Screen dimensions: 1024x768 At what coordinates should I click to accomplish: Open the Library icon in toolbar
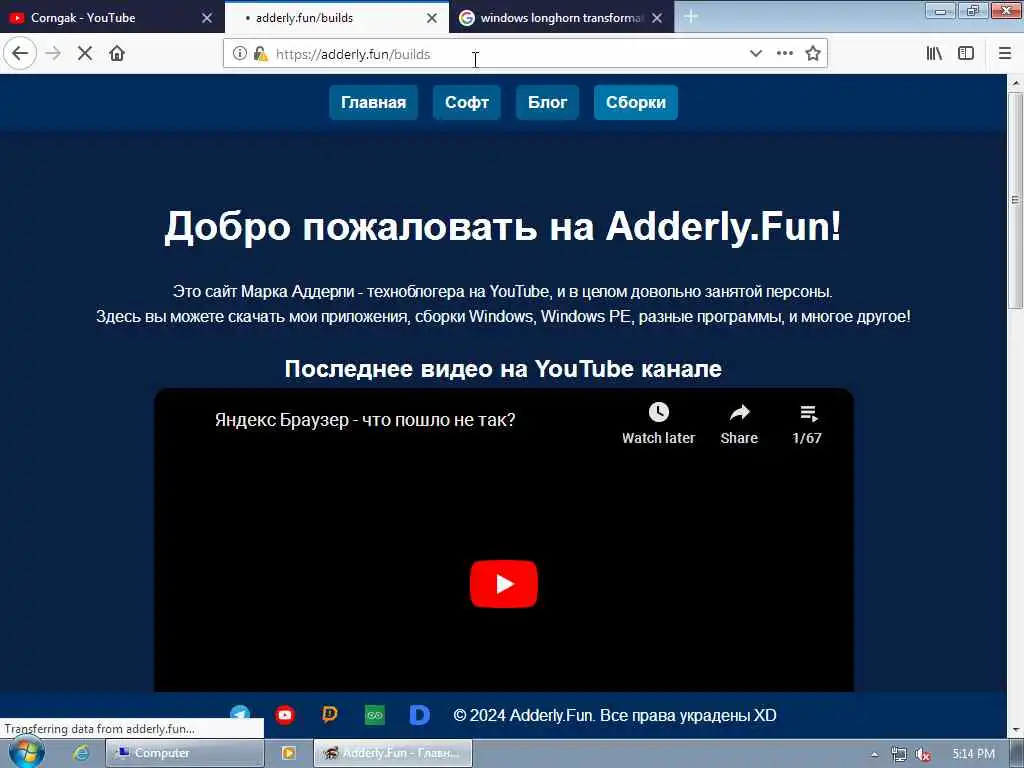[934, 54]
